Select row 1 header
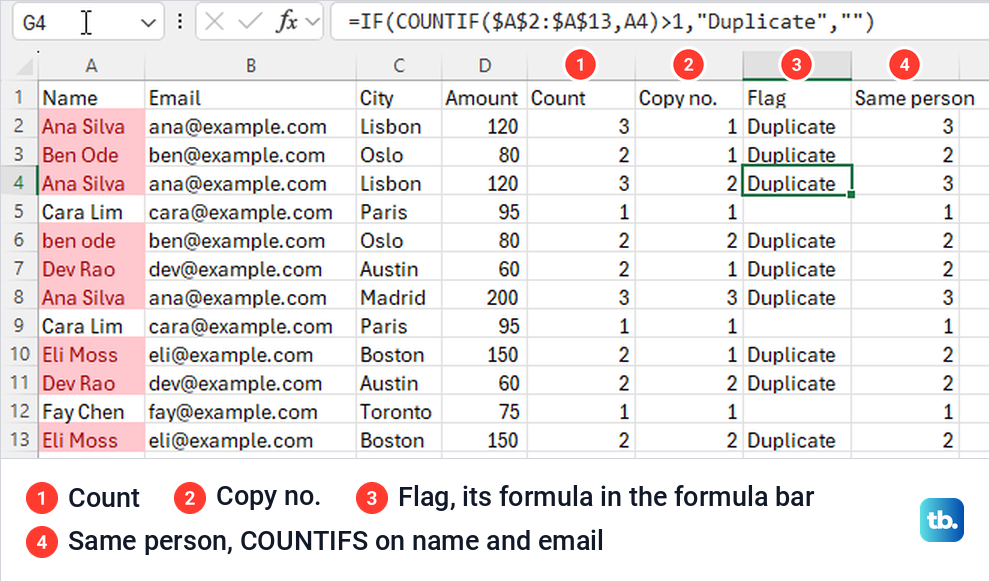This screenshot has width=990, height=582. tap(19, 97)
